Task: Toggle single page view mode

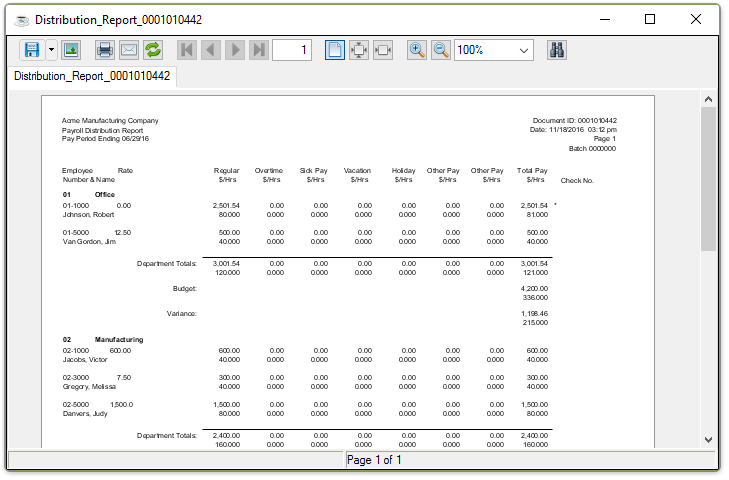Action: tap(335, 50)
